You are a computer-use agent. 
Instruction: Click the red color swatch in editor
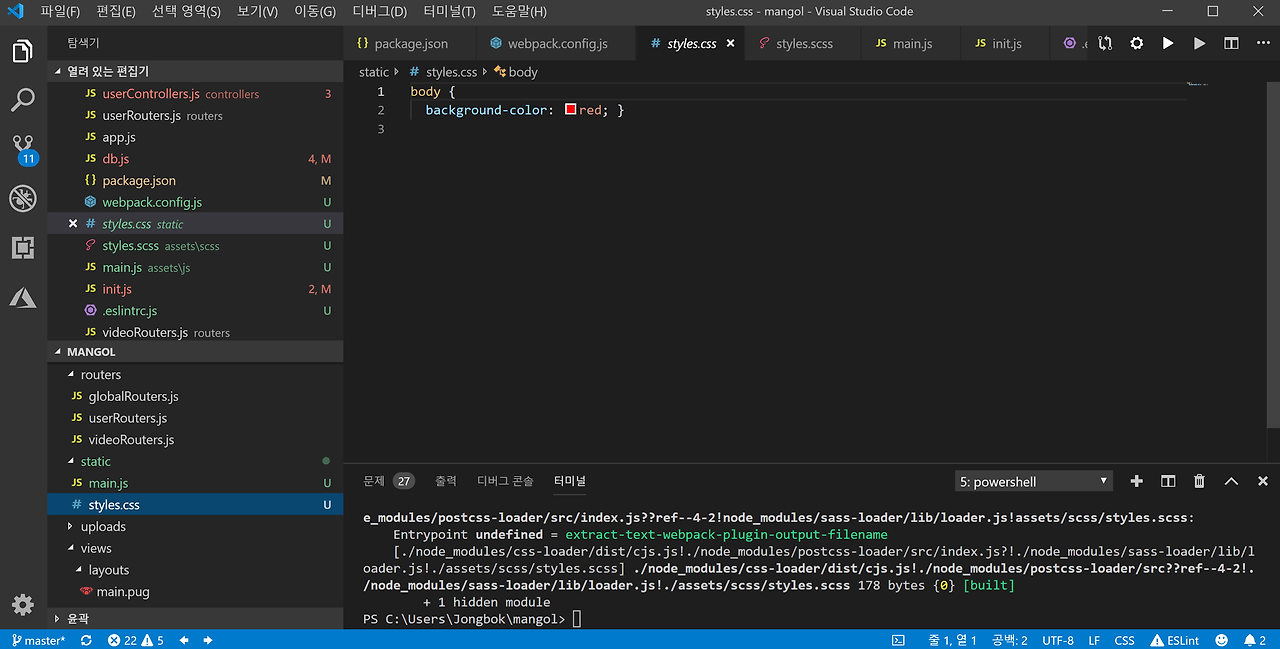[x=570, y=110]
